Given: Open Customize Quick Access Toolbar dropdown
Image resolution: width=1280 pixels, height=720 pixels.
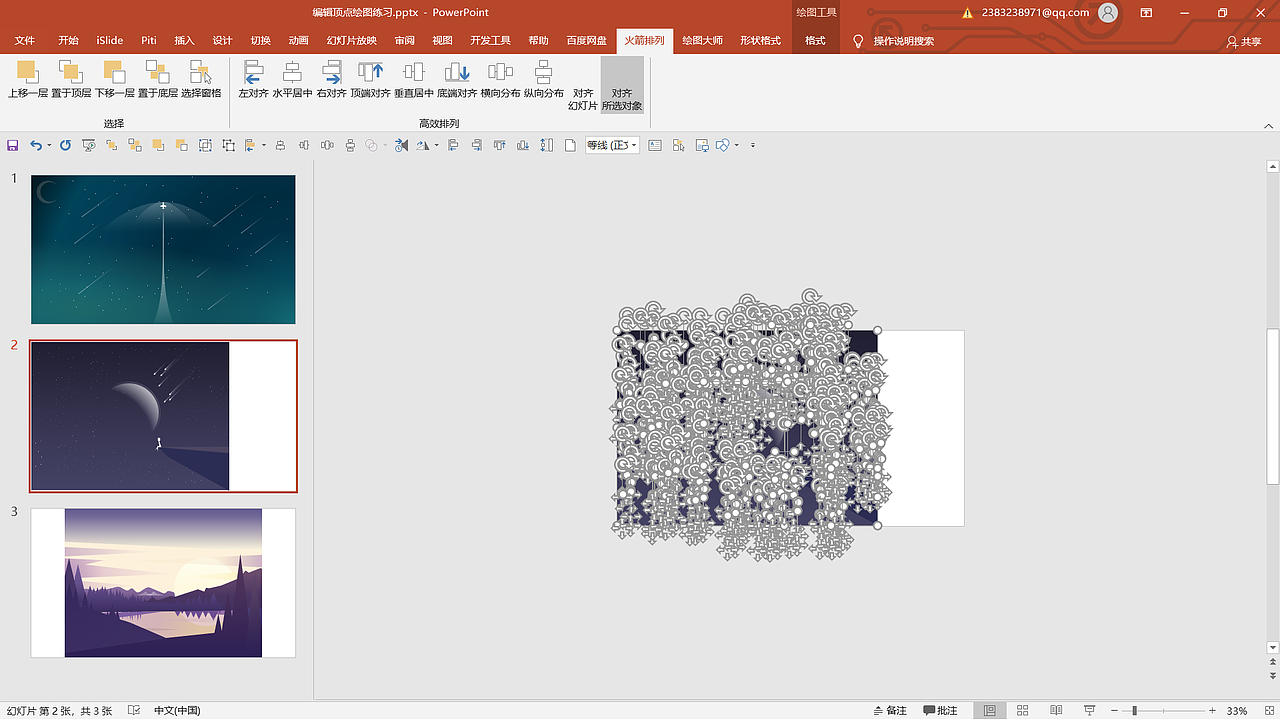Looking at the screenshot, I should (753, 145).
